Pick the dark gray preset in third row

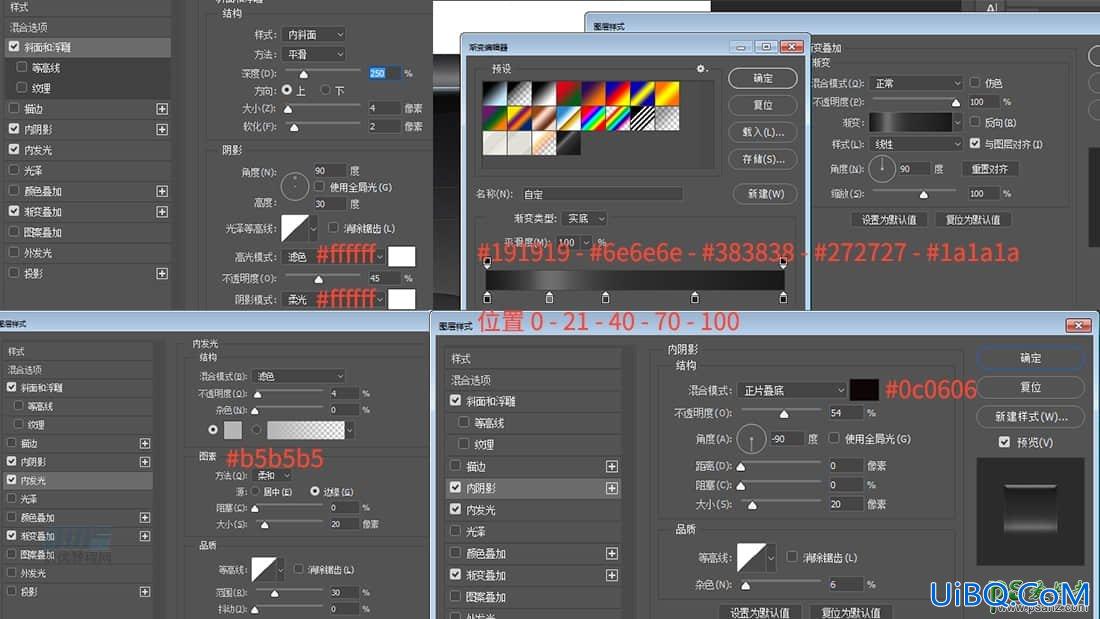click(x=568, y=143)
